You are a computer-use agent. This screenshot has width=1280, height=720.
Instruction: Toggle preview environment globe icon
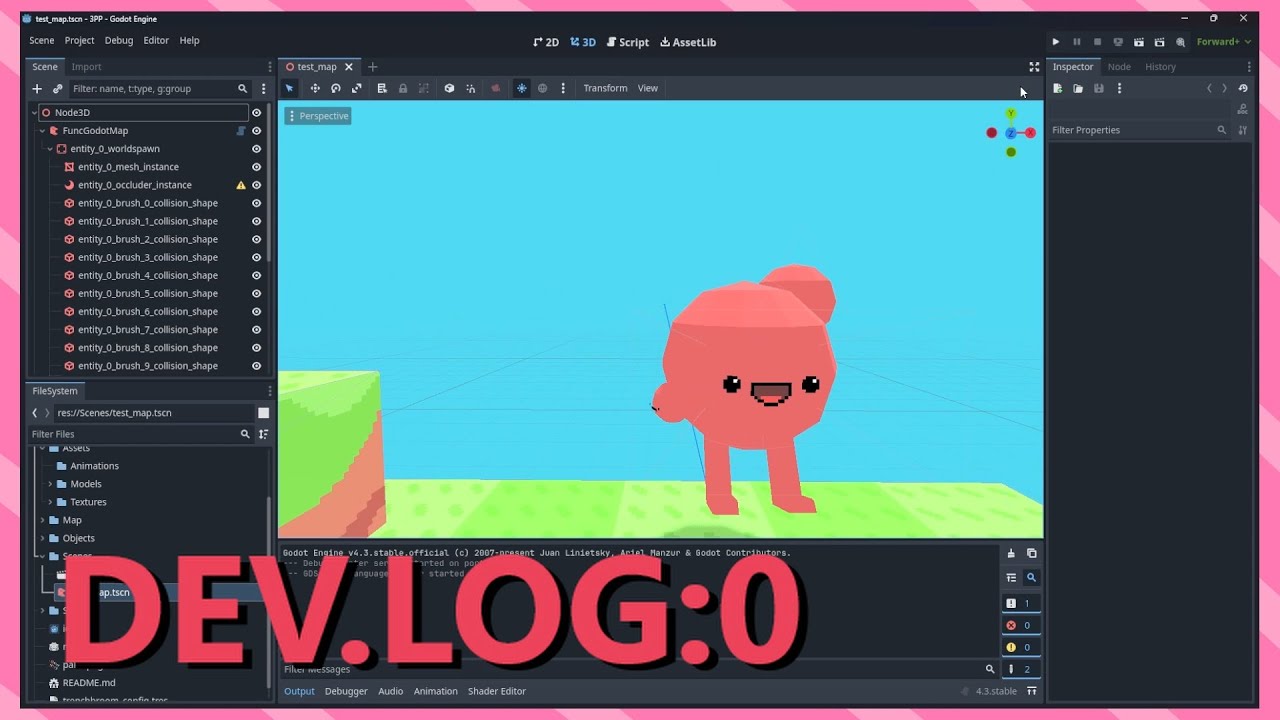tap(542, 88)
